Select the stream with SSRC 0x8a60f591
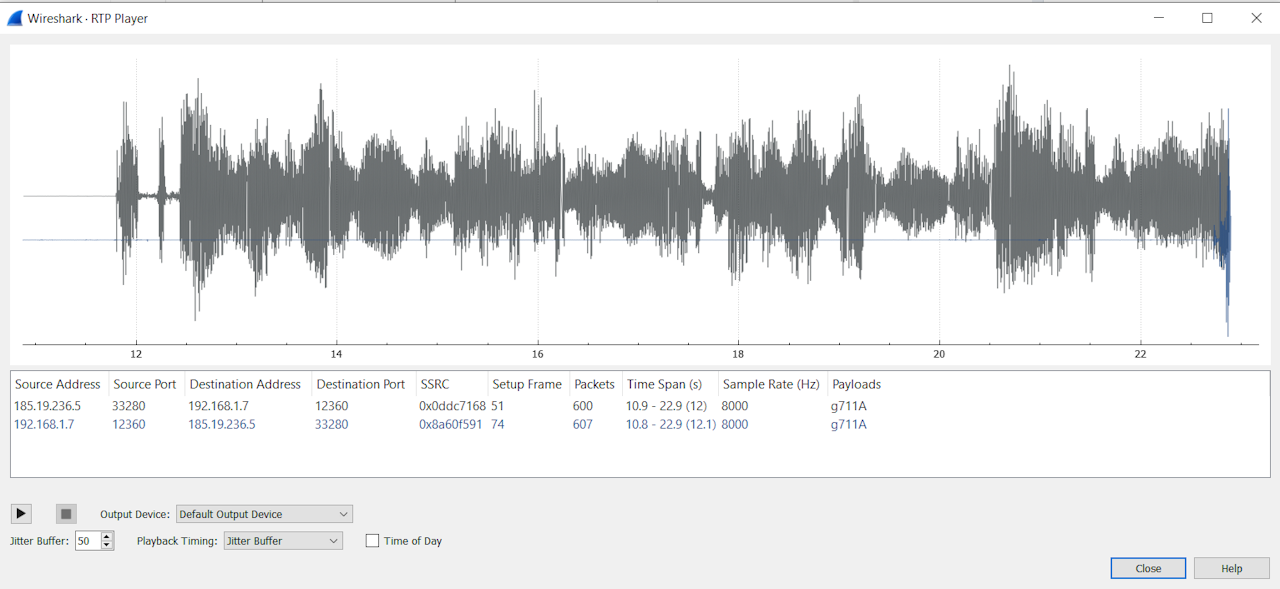The width and height of the screenshot is (1280, 589). click(451, 424)
